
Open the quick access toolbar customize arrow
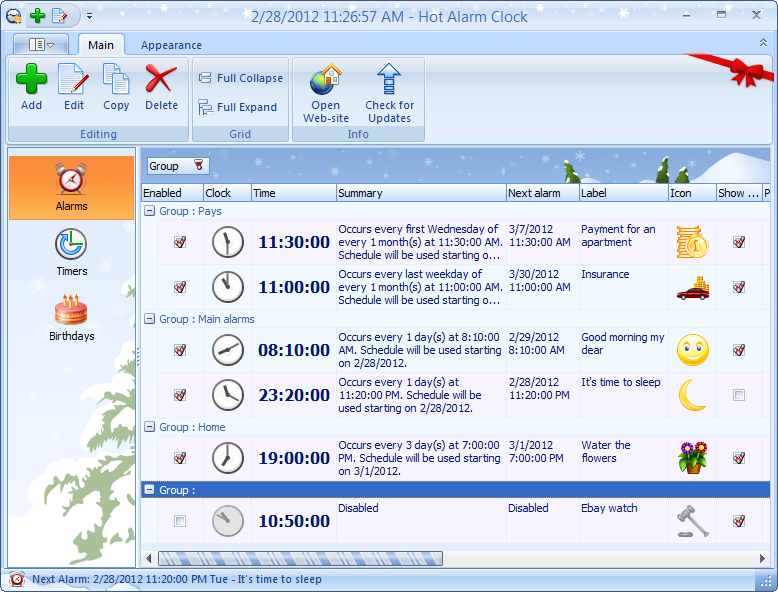coord(89,16)
